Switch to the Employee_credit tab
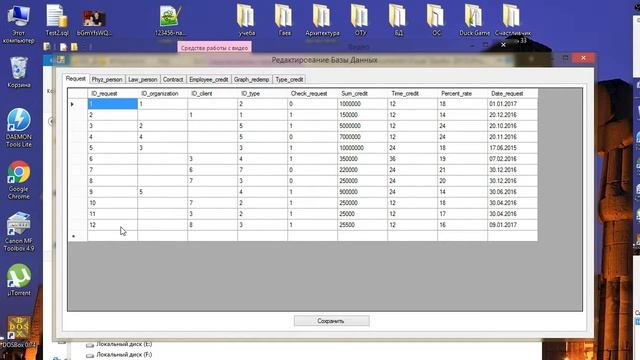Screen dimensions: 640x360 [x=209, y=80]
